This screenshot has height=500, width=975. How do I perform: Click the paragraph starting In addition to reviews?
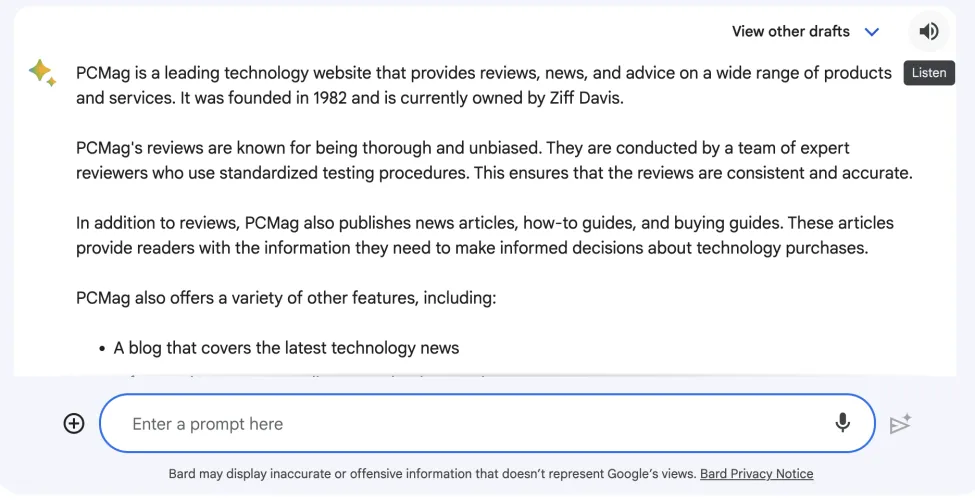[x=484, y=235]
